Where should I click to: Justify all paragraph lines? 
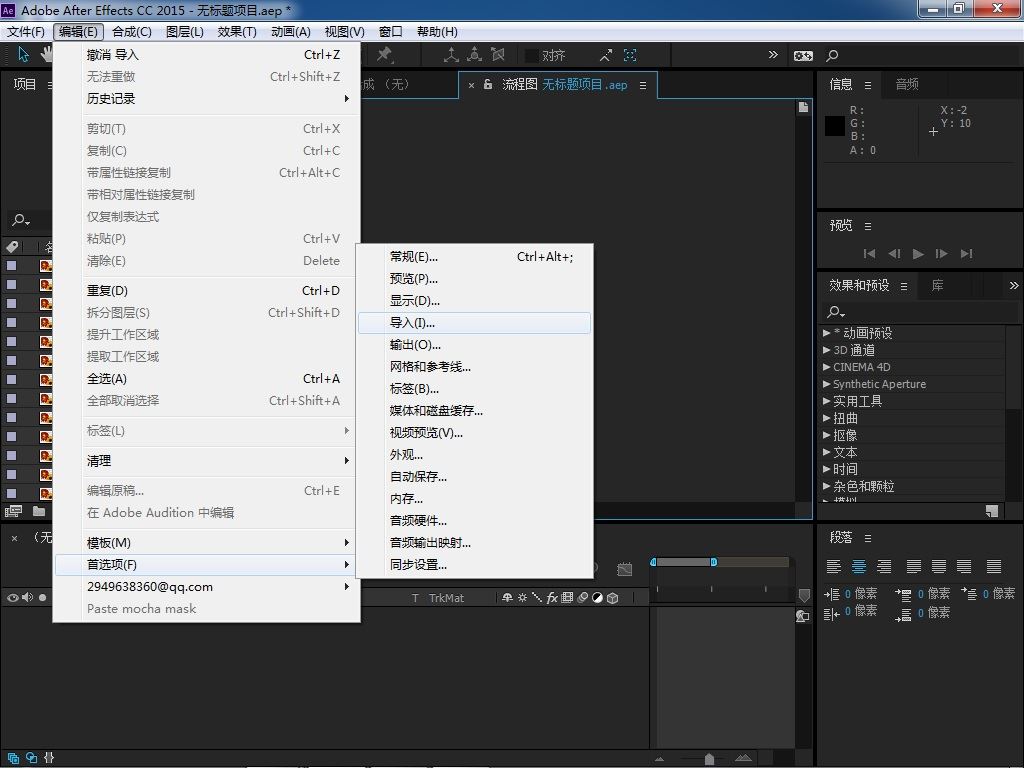click(x=993, y=566)
